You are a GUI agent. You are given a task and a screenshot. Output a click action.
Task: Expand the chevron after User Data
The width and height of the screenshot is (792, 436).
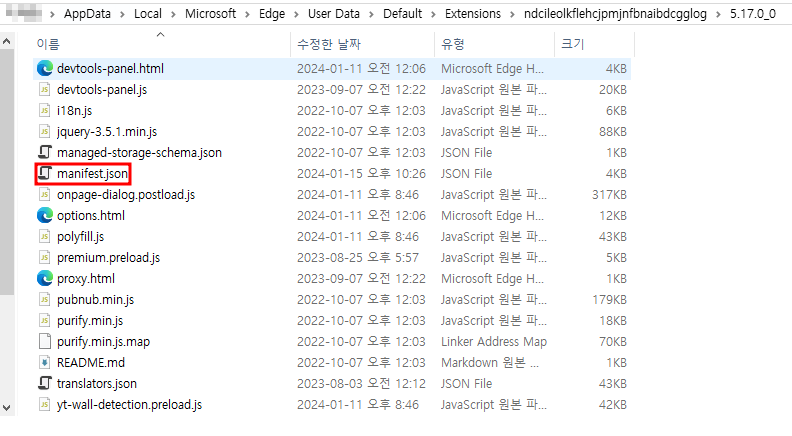[x=371, y=14]
